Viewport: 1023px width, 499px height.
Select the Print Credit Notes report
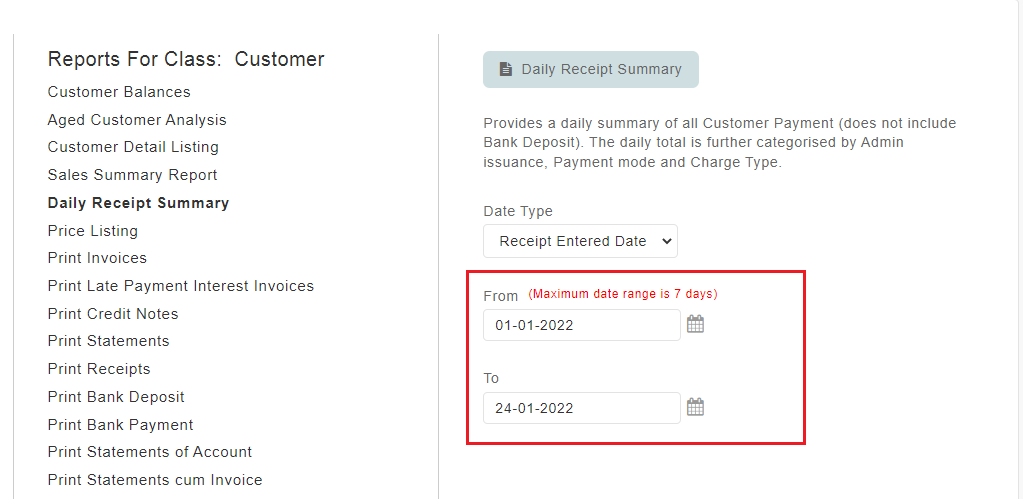point(113,314)
